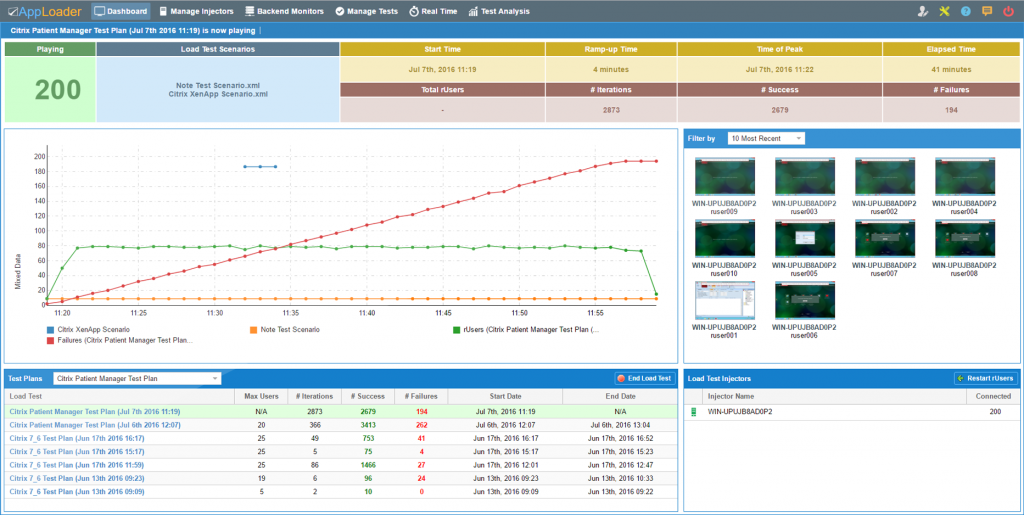
Task: Click the Jul 7th, 2016 11:22 peak time value
Action: pyautogui.click(x=780, y=69)
